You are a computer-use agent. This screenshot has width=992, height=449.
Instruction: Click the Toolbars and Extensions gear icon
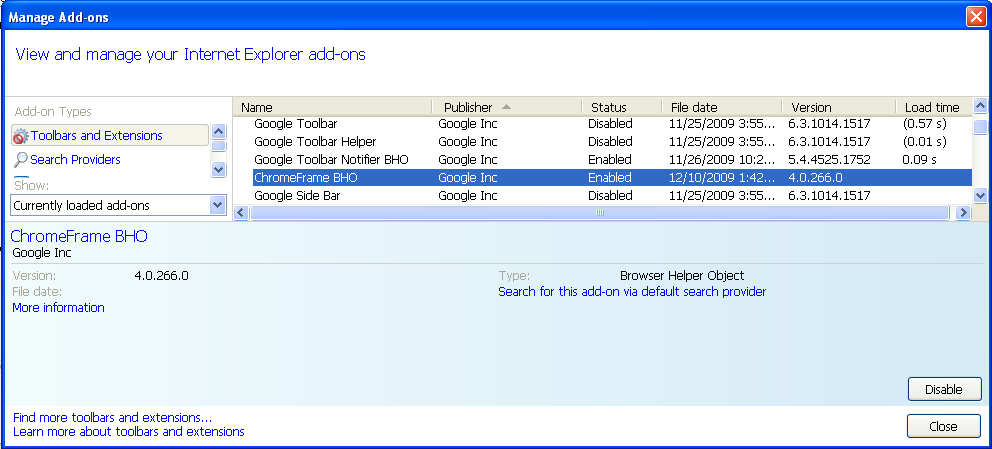pos(21,136)
